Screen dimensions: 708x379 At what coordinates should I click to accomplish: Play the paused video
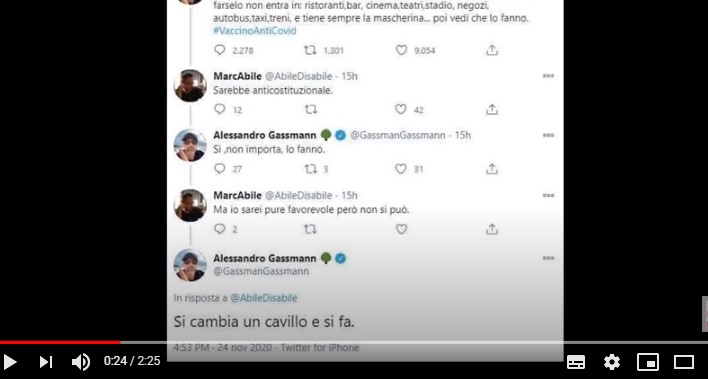click(x=9, y=362)
